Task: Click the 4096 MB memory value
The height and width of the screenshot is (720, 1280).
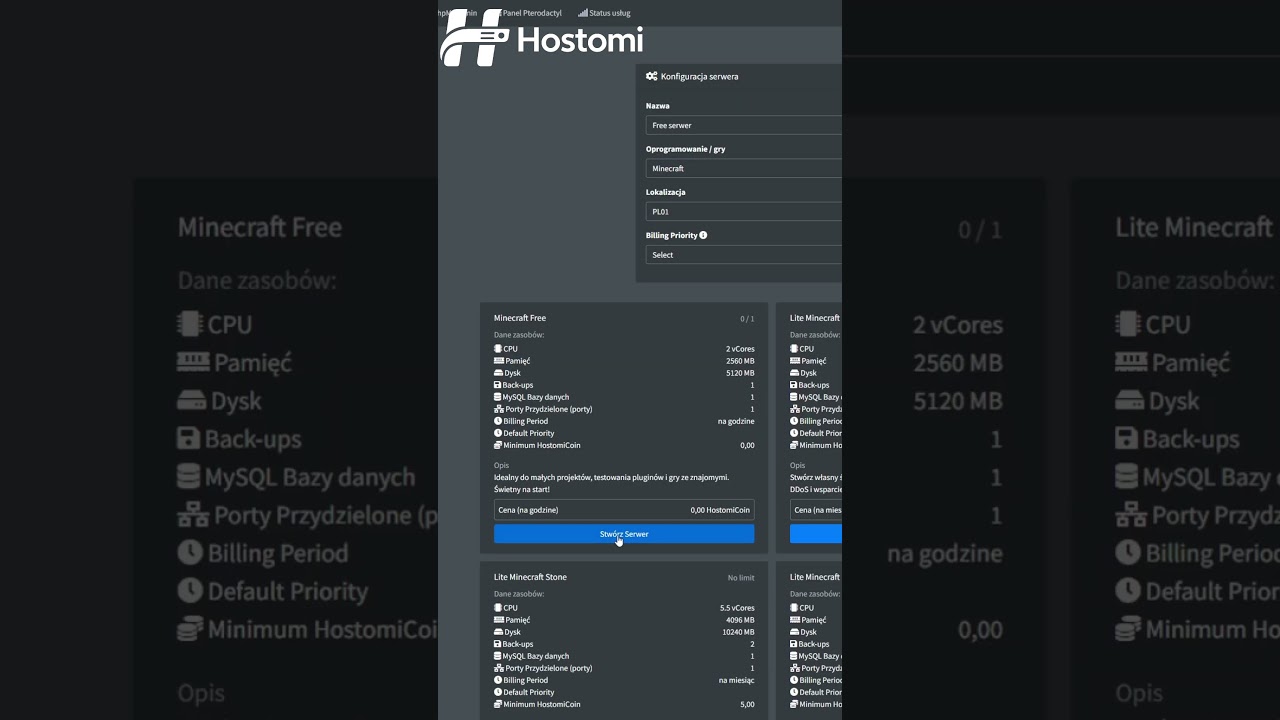Action: [x=740, y=620]
